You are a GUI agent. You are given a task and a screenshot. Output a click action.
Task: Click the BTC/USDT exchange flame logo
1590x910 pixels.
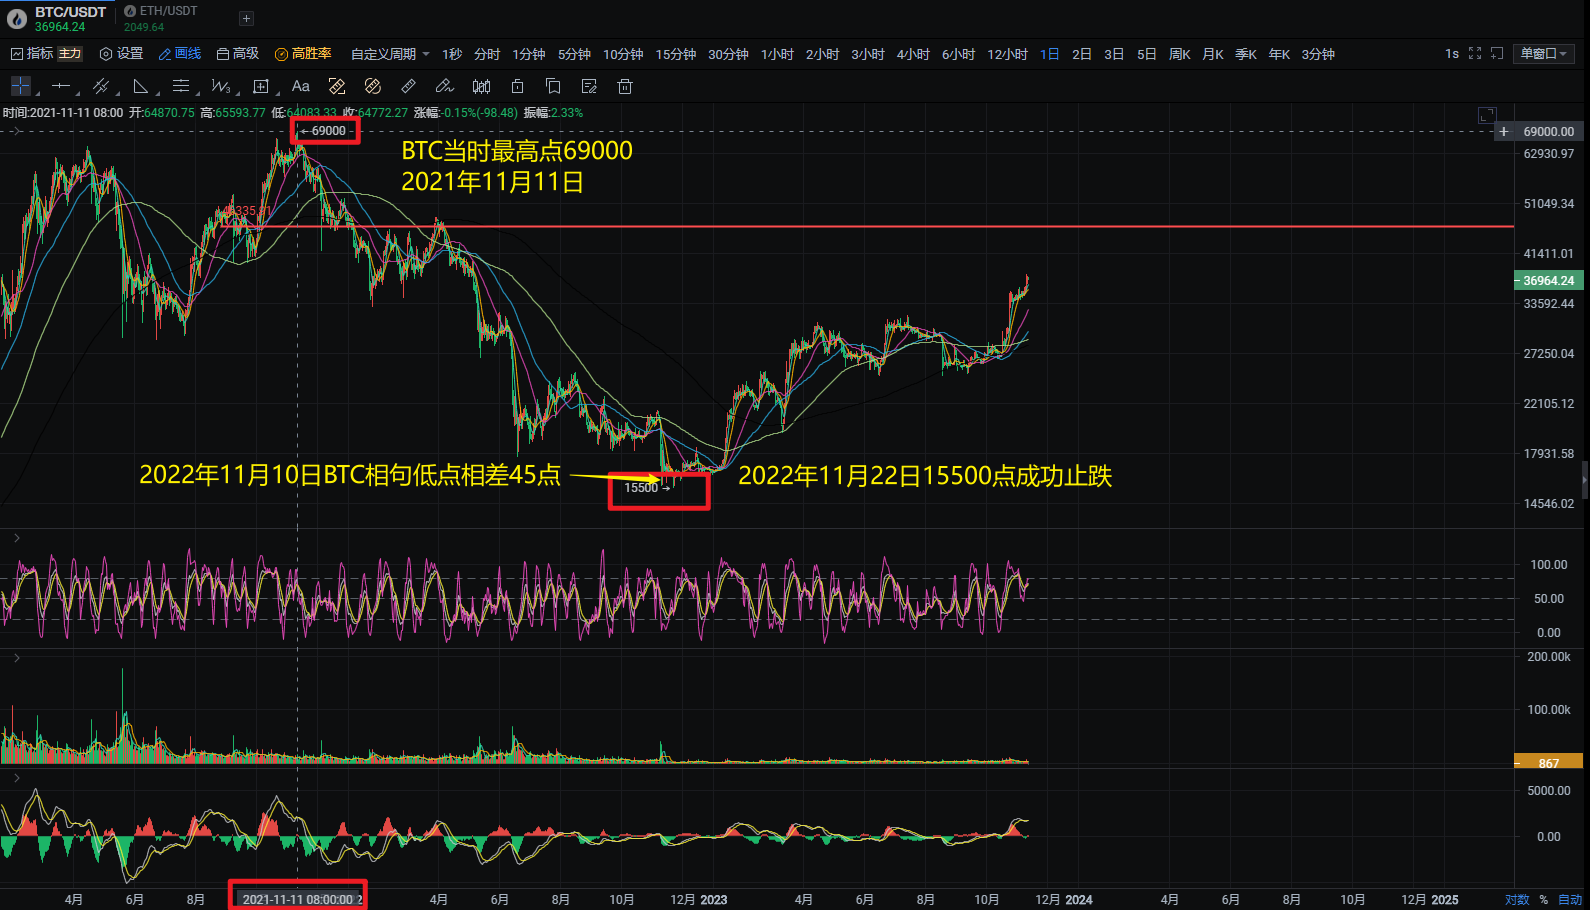[x=17, y=18]
